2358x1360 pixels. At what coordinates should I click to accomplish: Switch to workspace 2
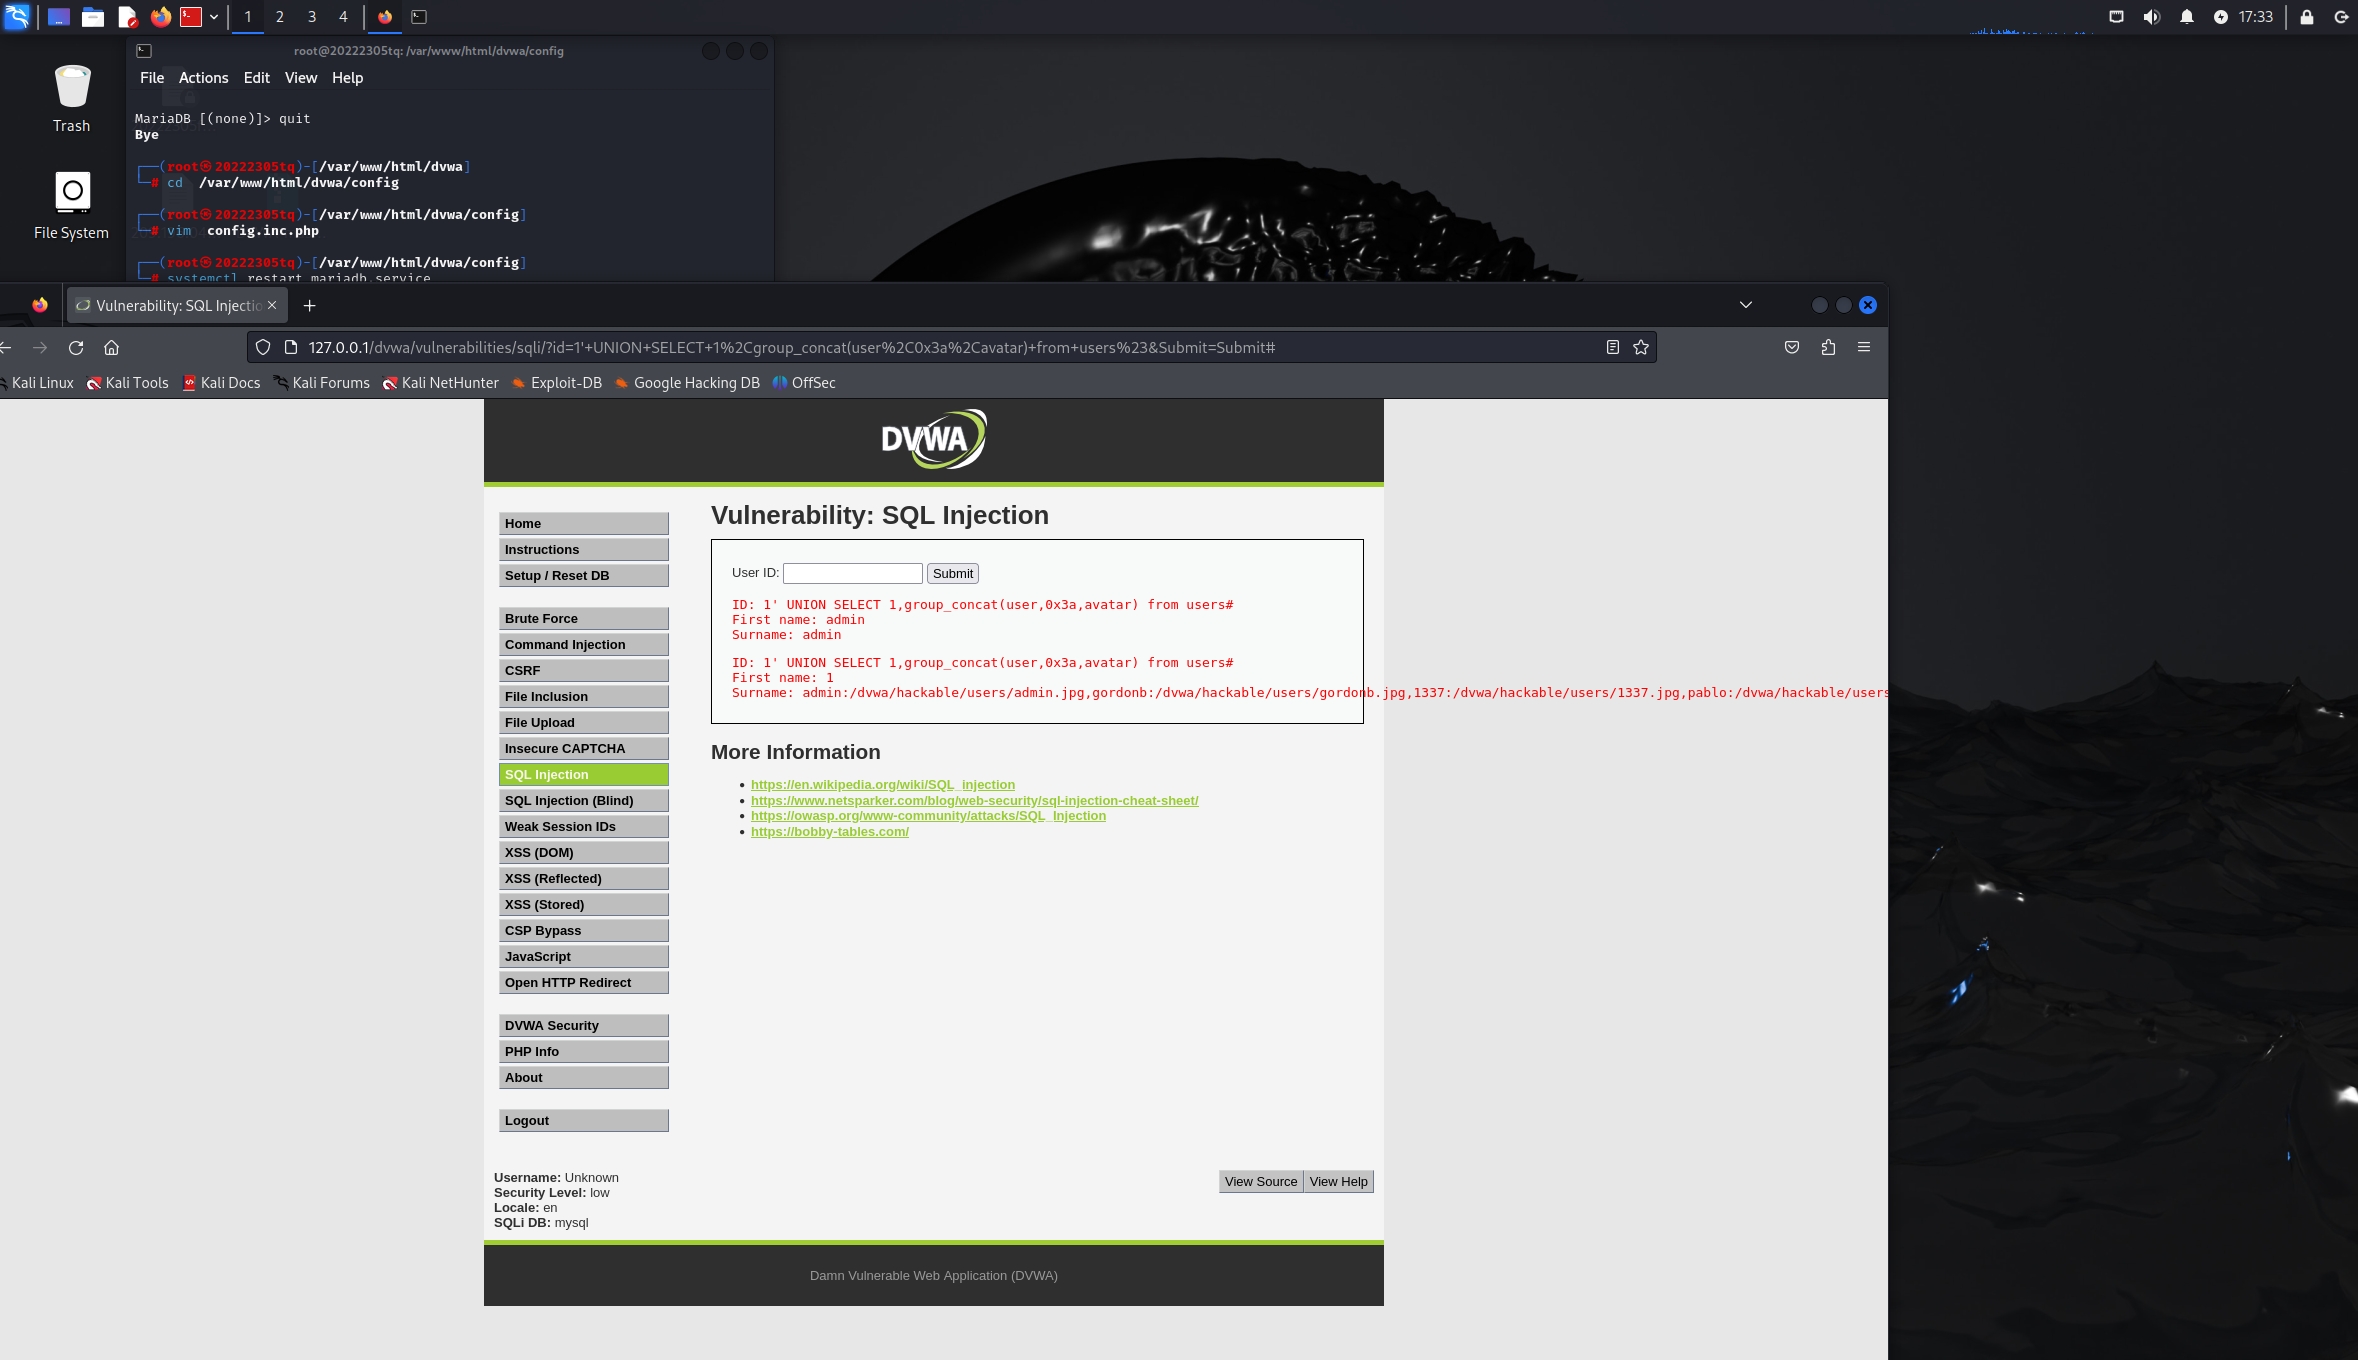280,17
